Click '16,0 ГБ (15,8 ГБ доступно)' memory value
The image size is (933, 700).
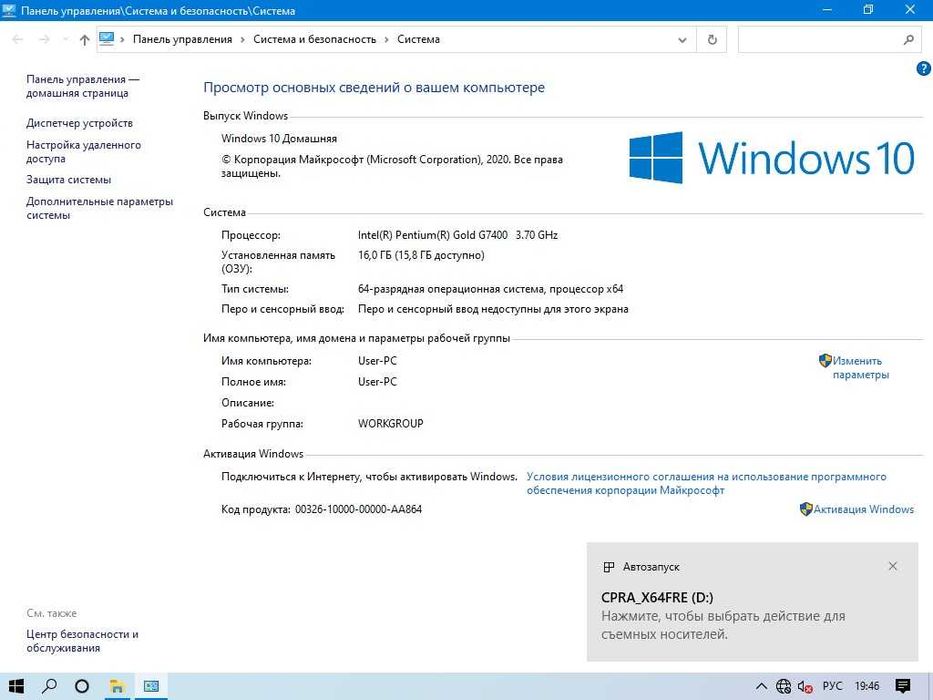click(x=421, y=255)
